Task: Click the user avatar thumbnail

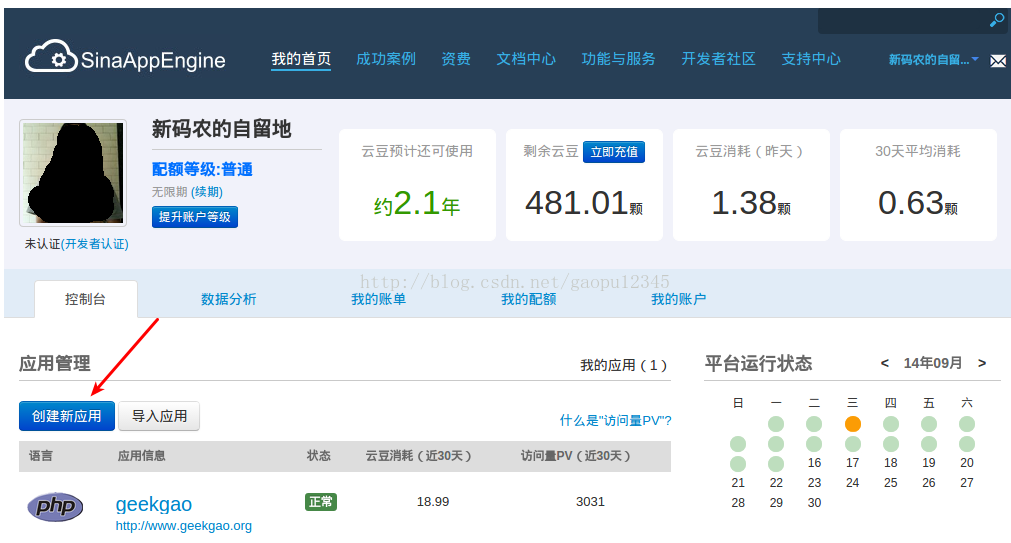Action: pyautogui.click(x=73, y=173)
